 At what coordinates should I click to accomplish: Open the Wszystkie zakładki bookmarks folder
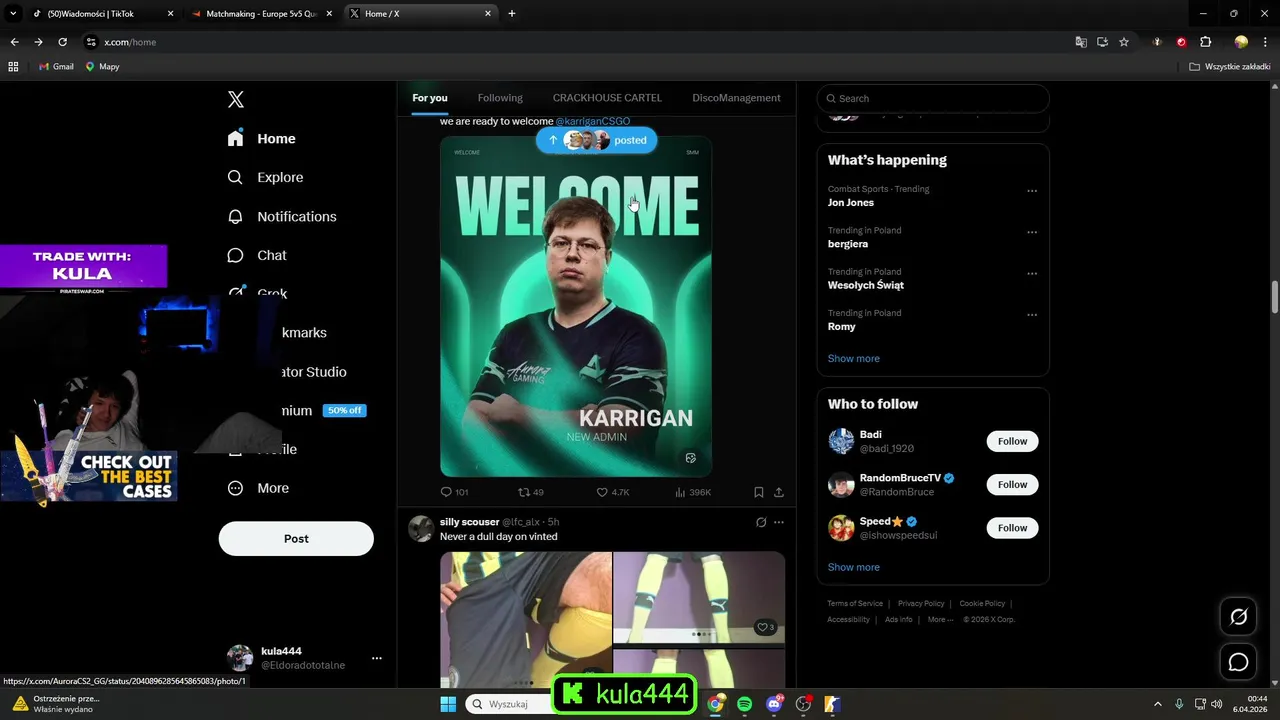(1229, 66)
